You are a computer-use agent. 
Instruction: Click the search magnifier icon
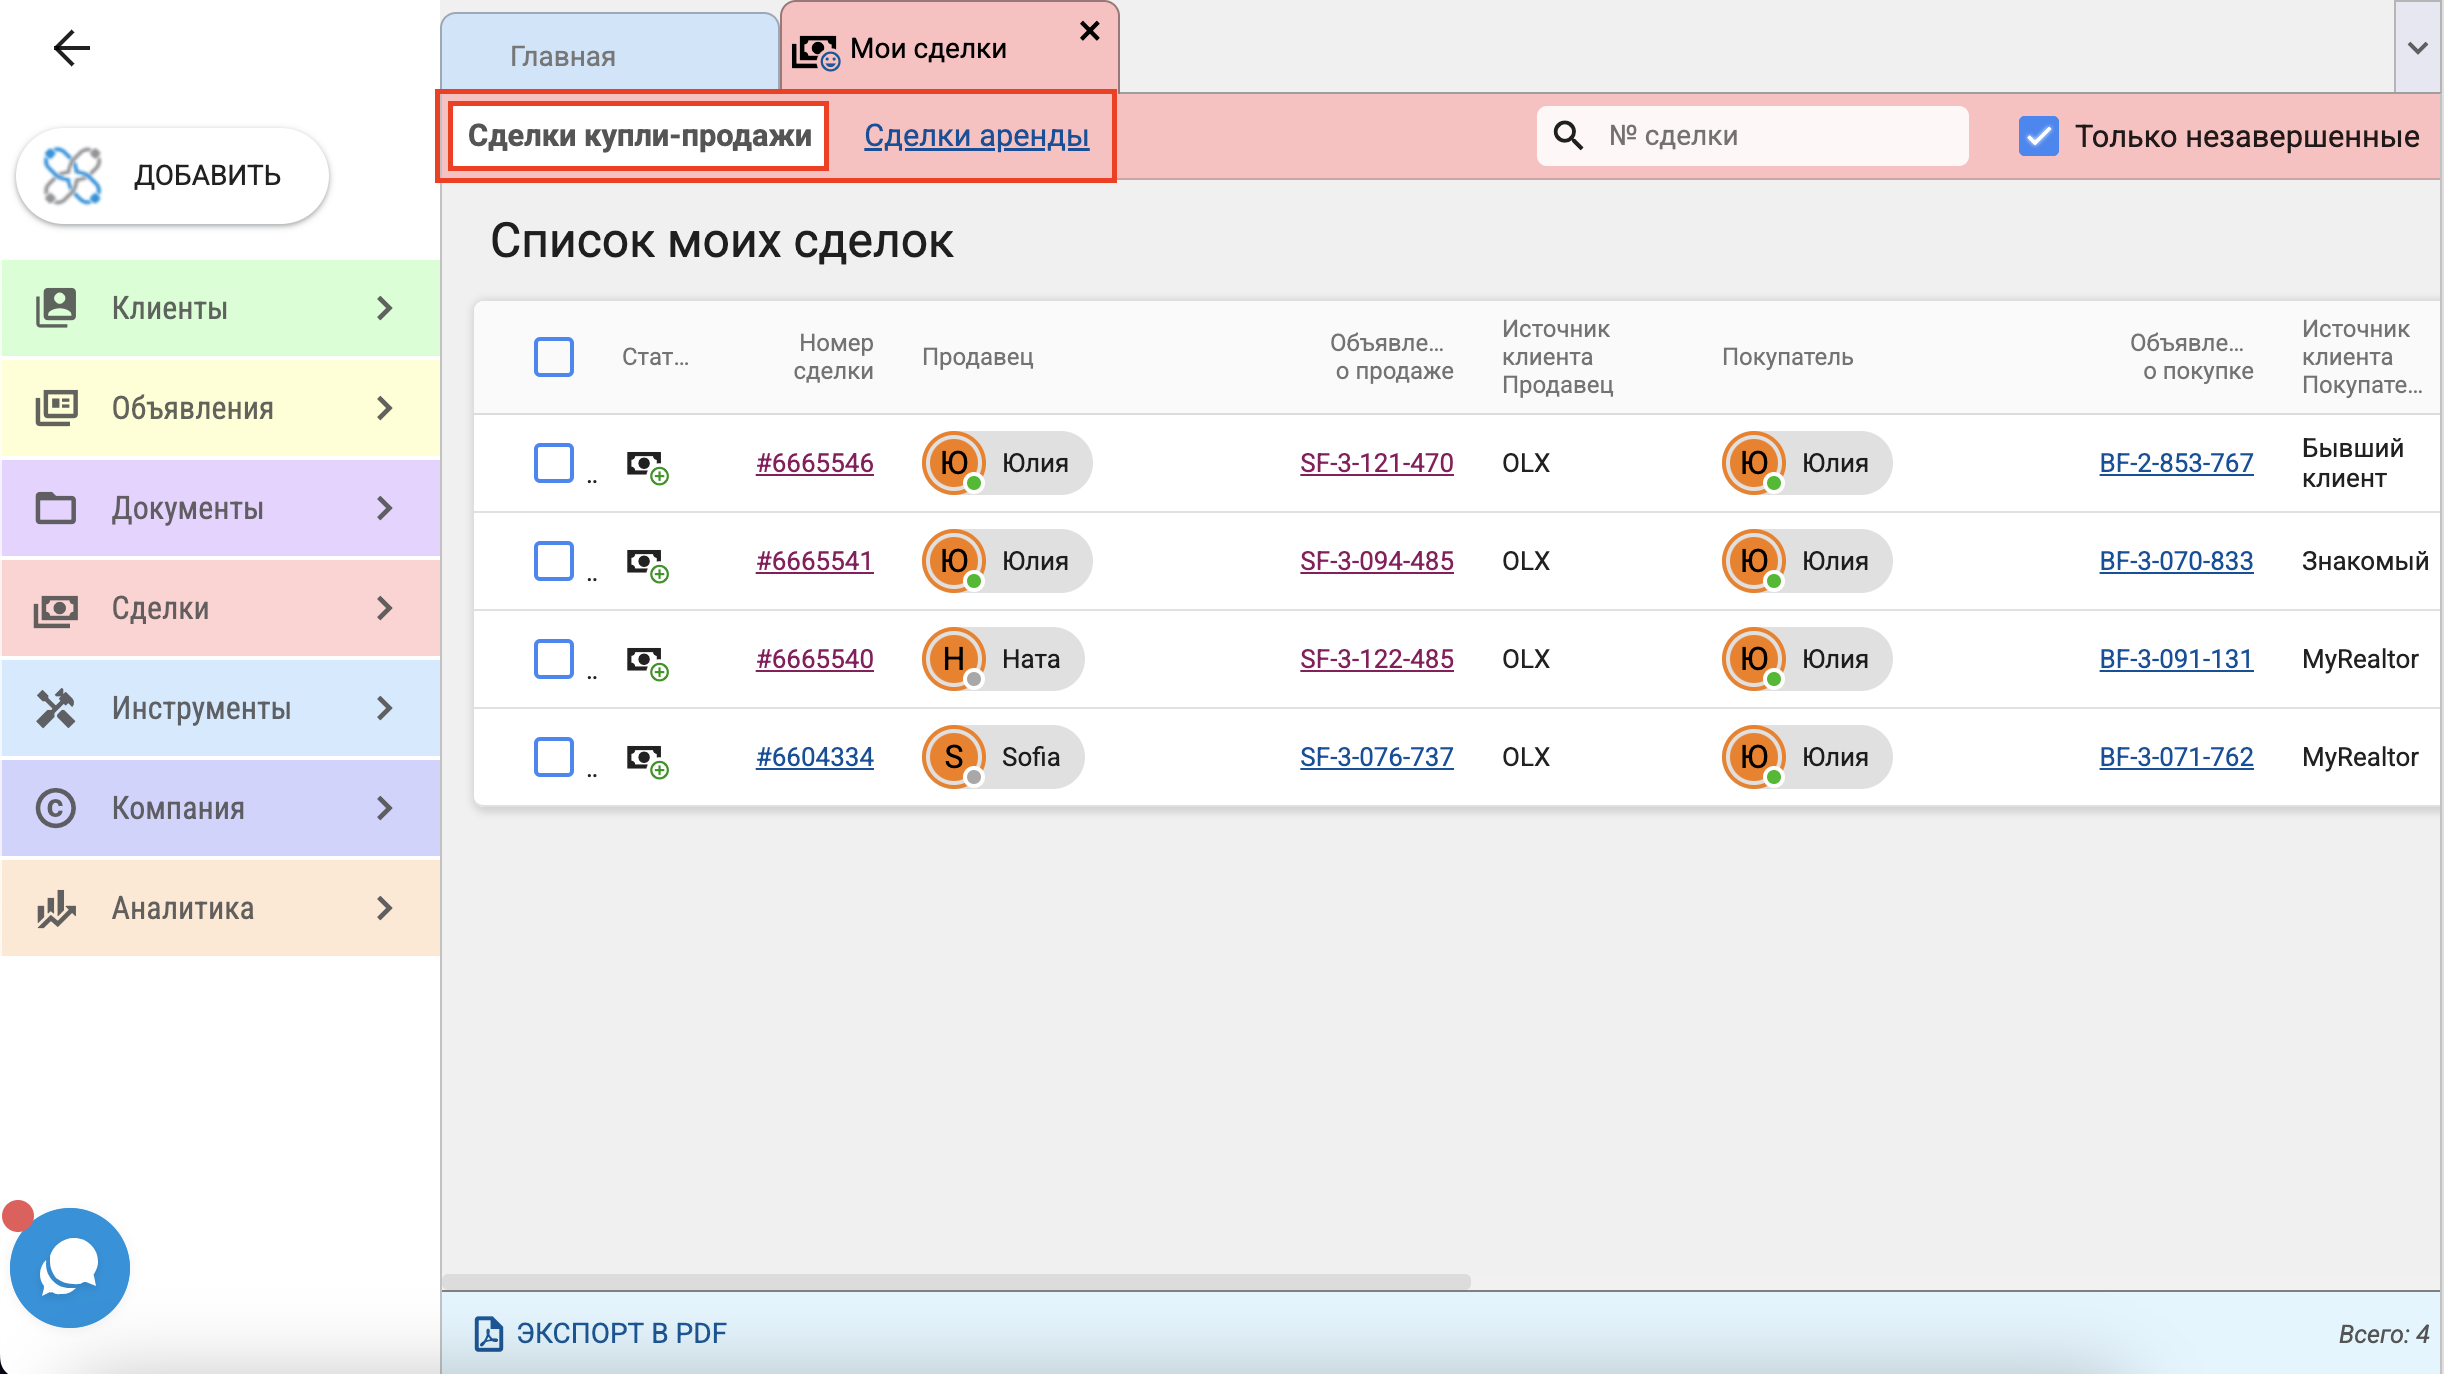1568,135
